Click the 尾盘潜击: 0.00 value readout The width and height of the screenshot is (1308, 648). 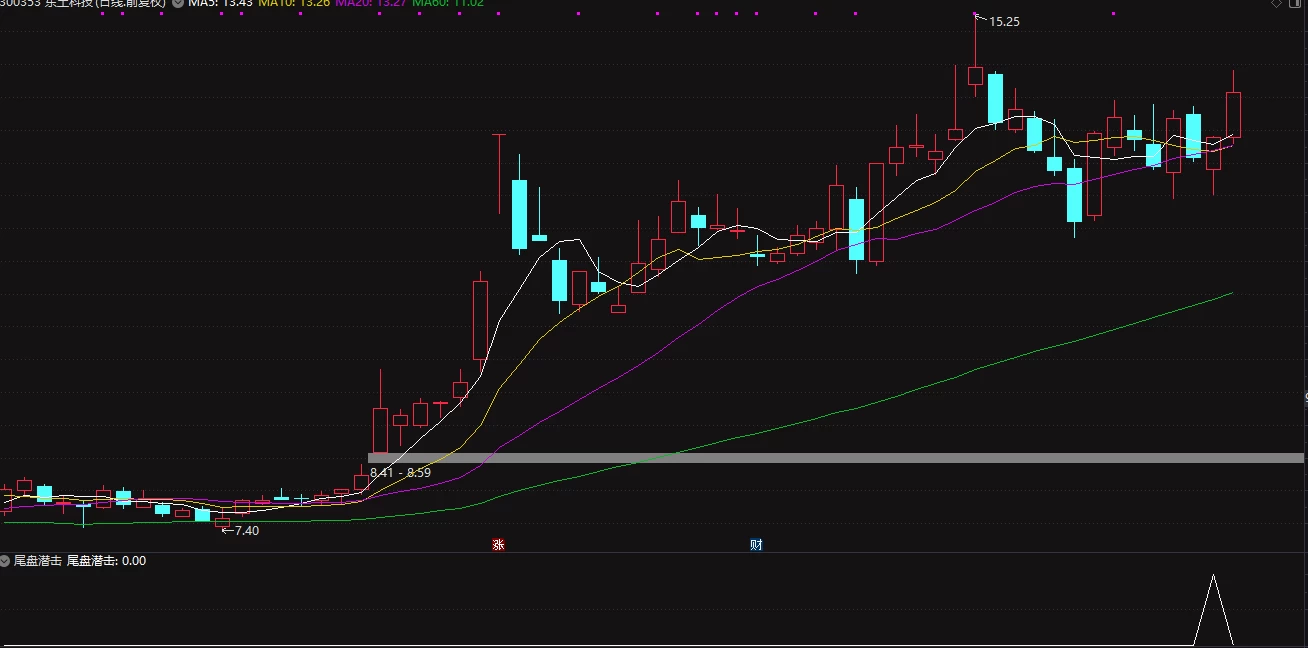pos(106,561)
